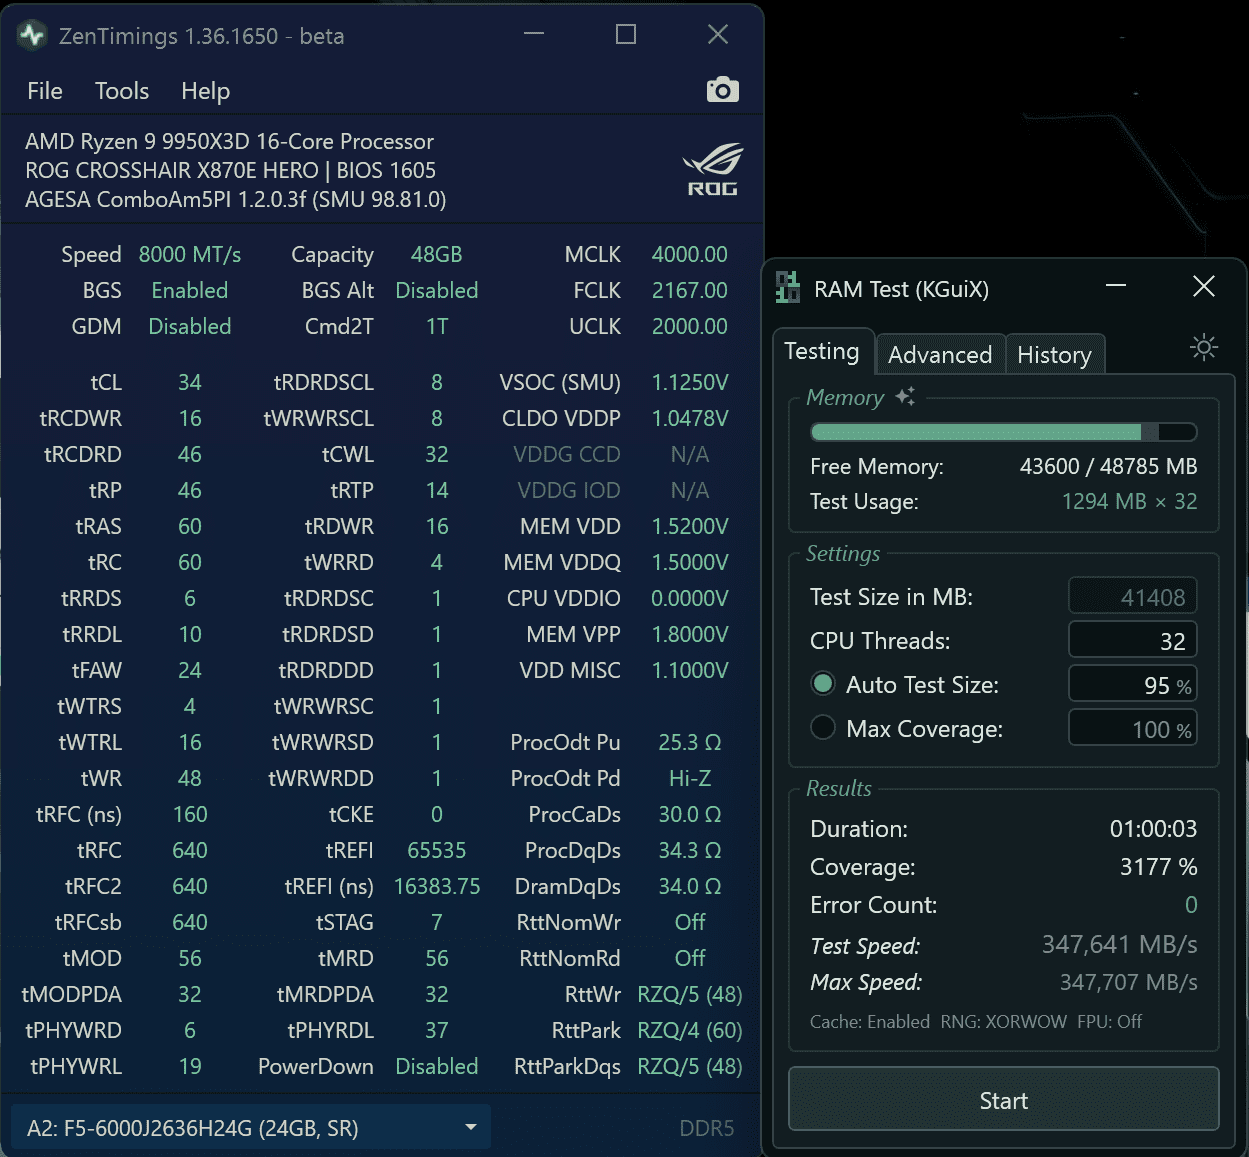Click the Free Memory 43600 / 48785 MB value

[x=1108, y=467]
